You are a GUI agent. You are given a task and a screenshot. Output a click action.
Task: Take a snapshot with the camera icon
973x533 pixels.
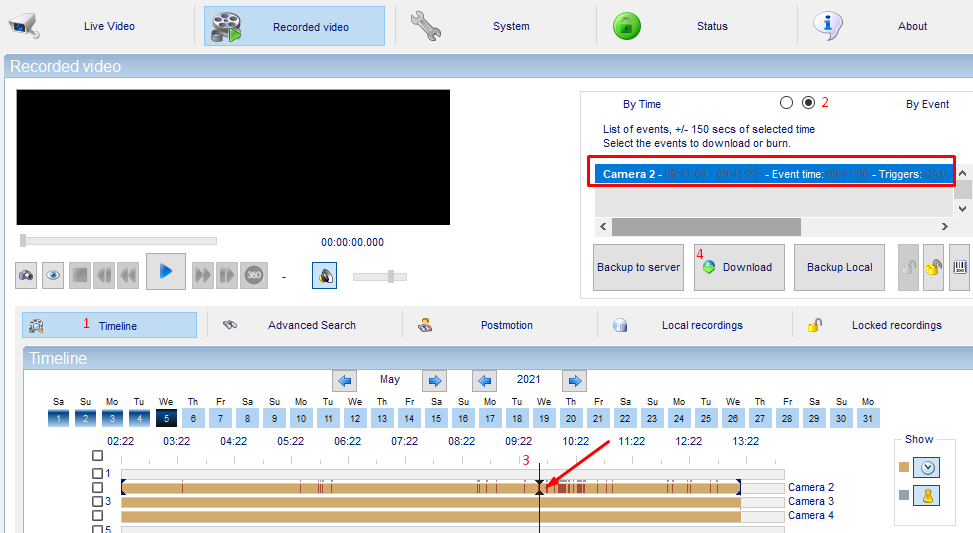26,275
